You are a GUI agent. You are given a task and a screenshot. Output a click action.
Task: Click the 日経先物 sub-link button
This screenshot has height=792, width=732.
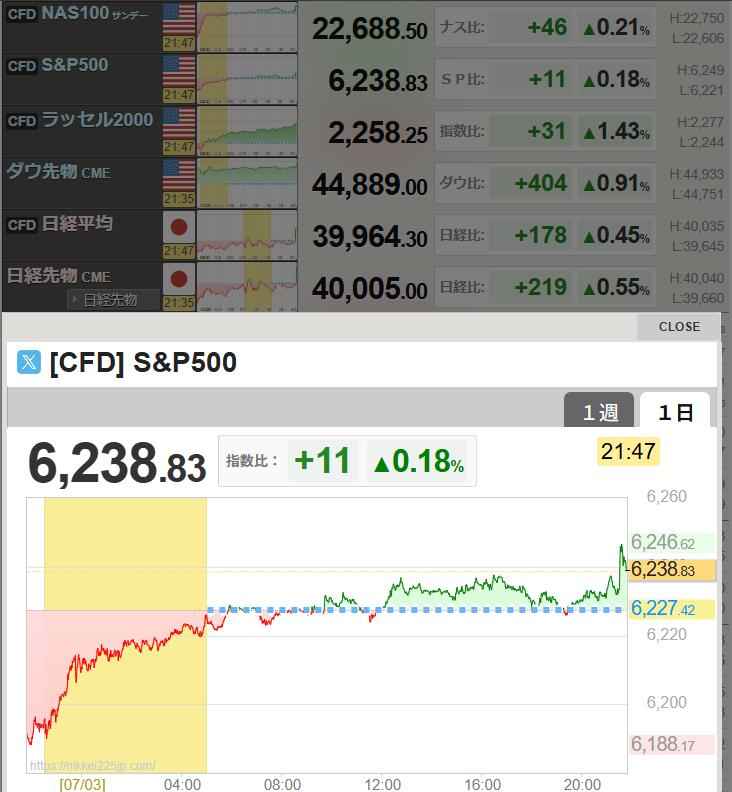click(x=114, y=300)
